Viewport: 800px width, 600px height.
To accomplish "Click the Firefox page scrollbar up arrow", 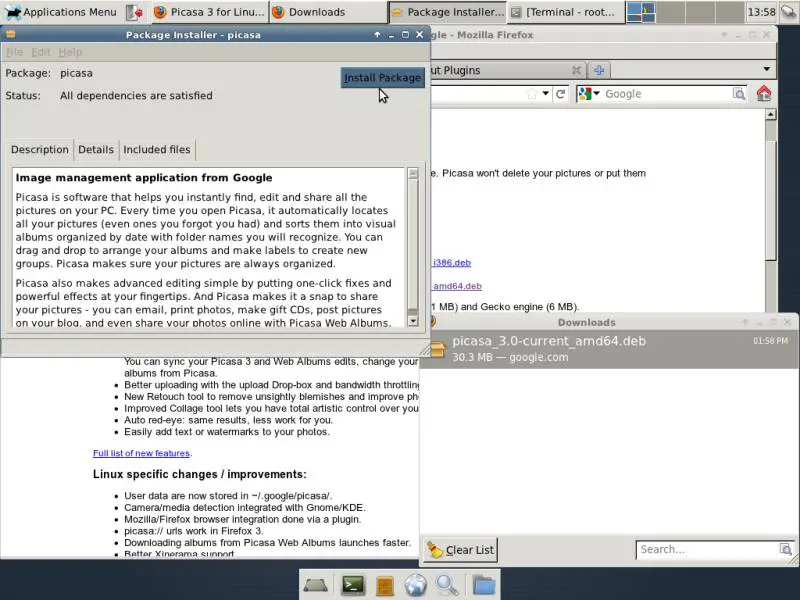I will pyautogui.click(x=770, y=115).
